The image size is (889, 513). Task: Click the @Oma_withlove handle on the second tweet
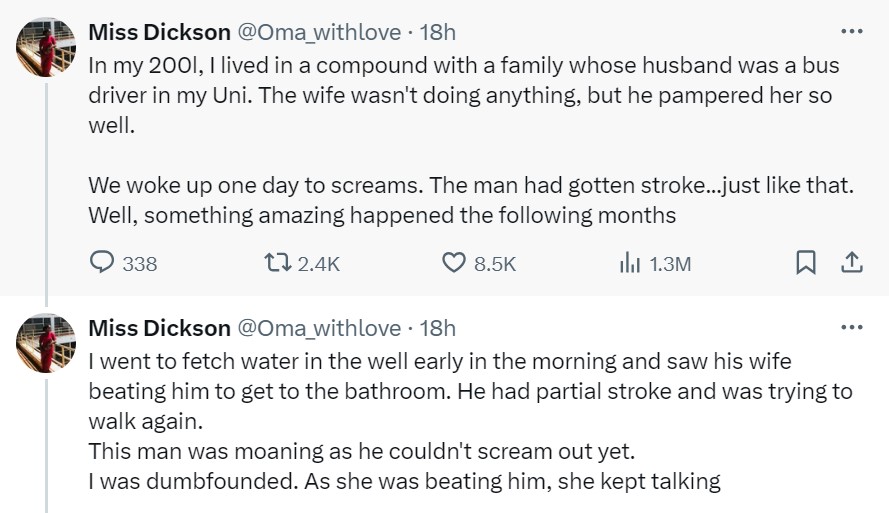[x=318, y=328]
